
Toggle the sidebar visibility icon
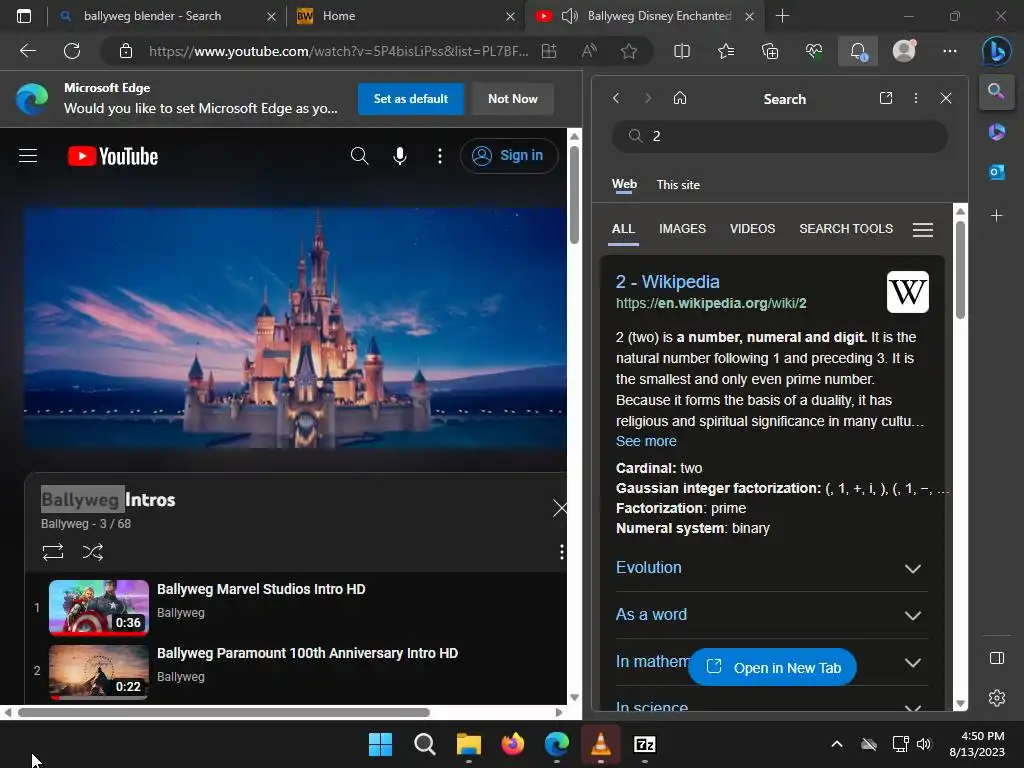coord(997,658)
